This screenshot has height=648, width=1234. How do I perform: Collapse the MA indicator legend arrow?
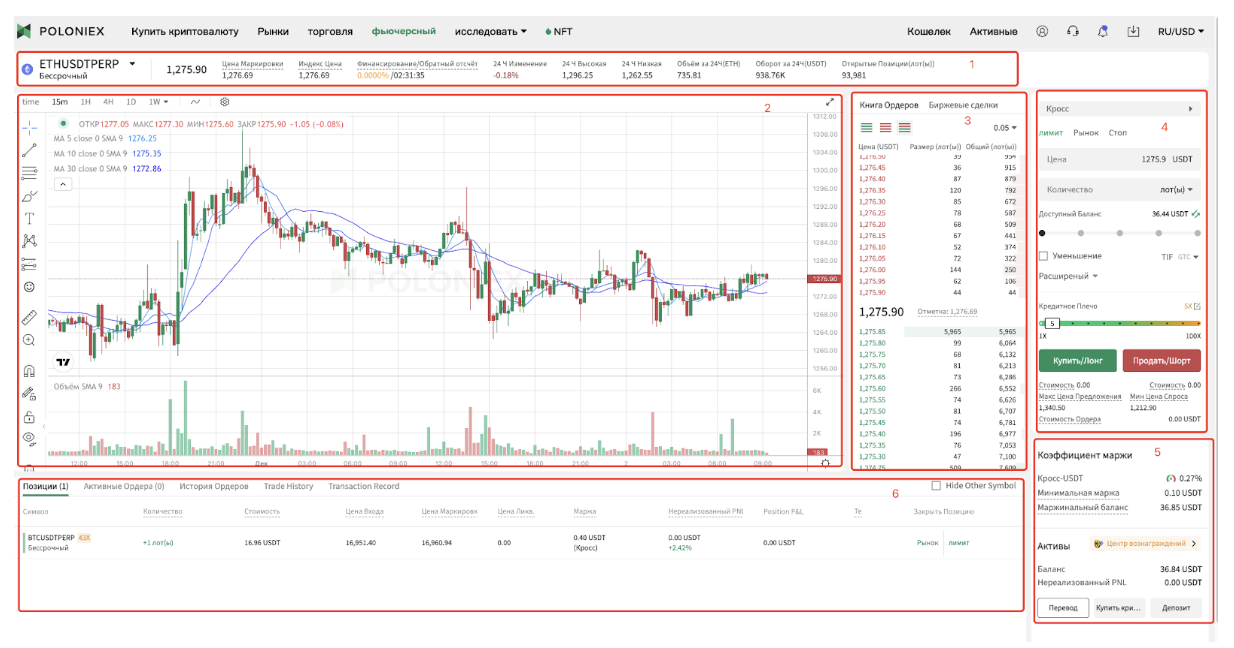62,184
